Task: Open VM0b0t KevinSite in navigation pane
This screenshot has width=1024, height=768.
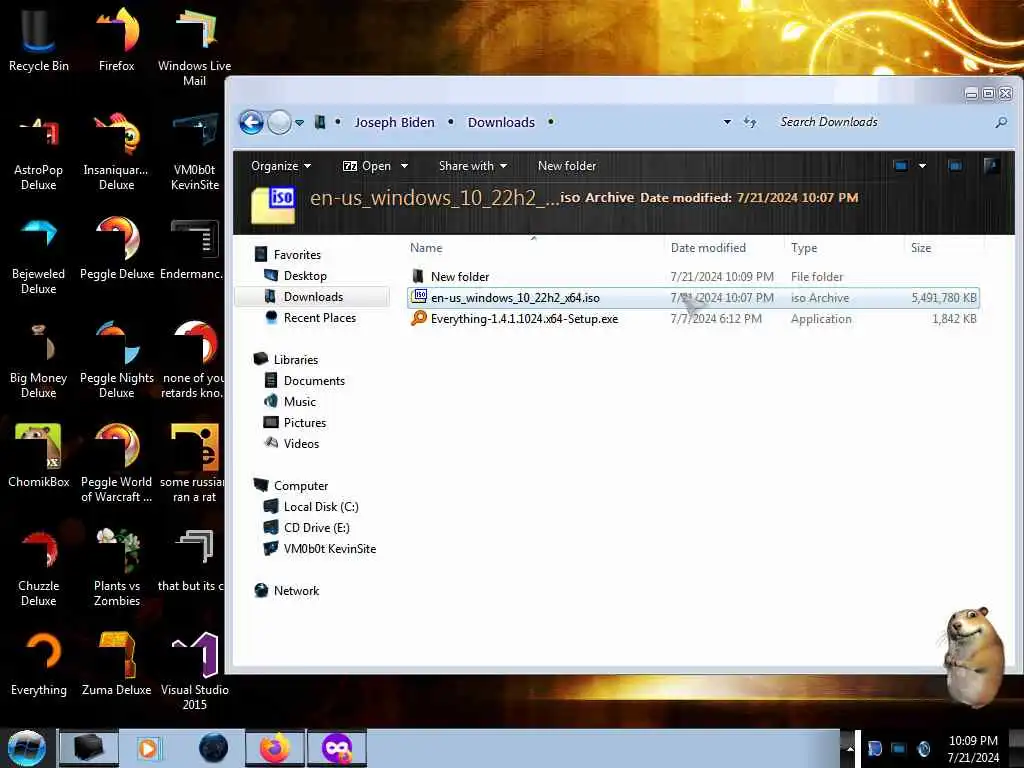Action: click(x=329, y=549)
